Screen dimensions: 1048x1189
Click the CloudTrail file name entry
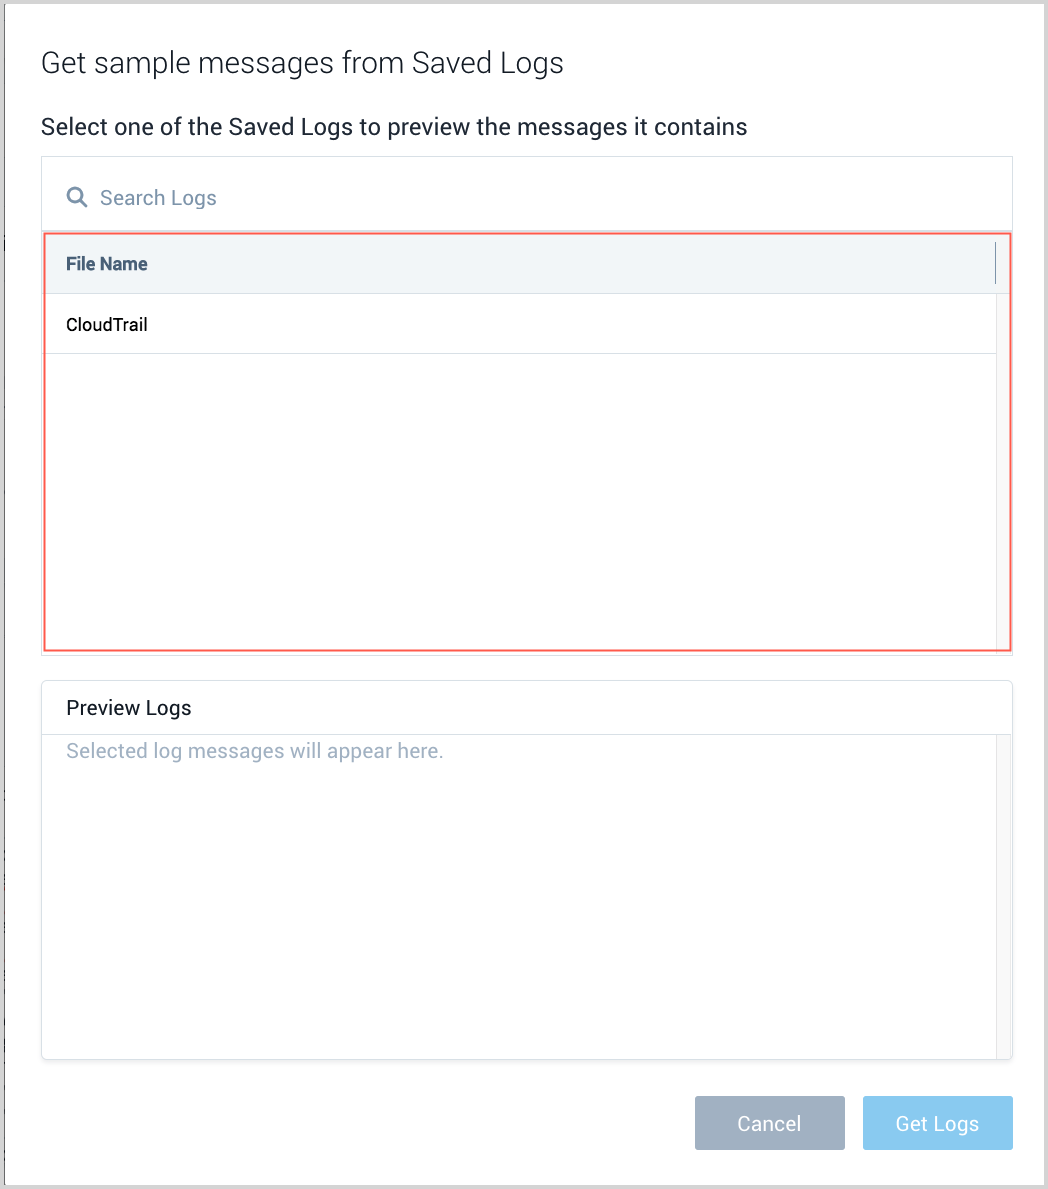pyautogui.click(x=106, y=323)
